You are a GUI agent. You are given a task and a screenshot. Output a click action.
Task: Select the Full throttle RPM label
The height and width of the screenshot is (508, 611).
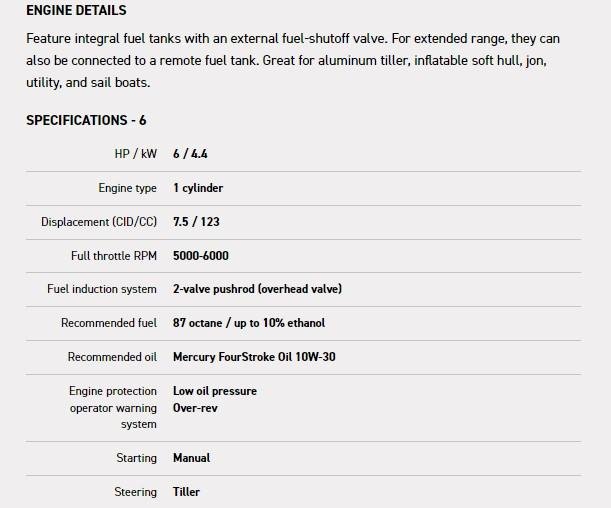tap(114, 256)
